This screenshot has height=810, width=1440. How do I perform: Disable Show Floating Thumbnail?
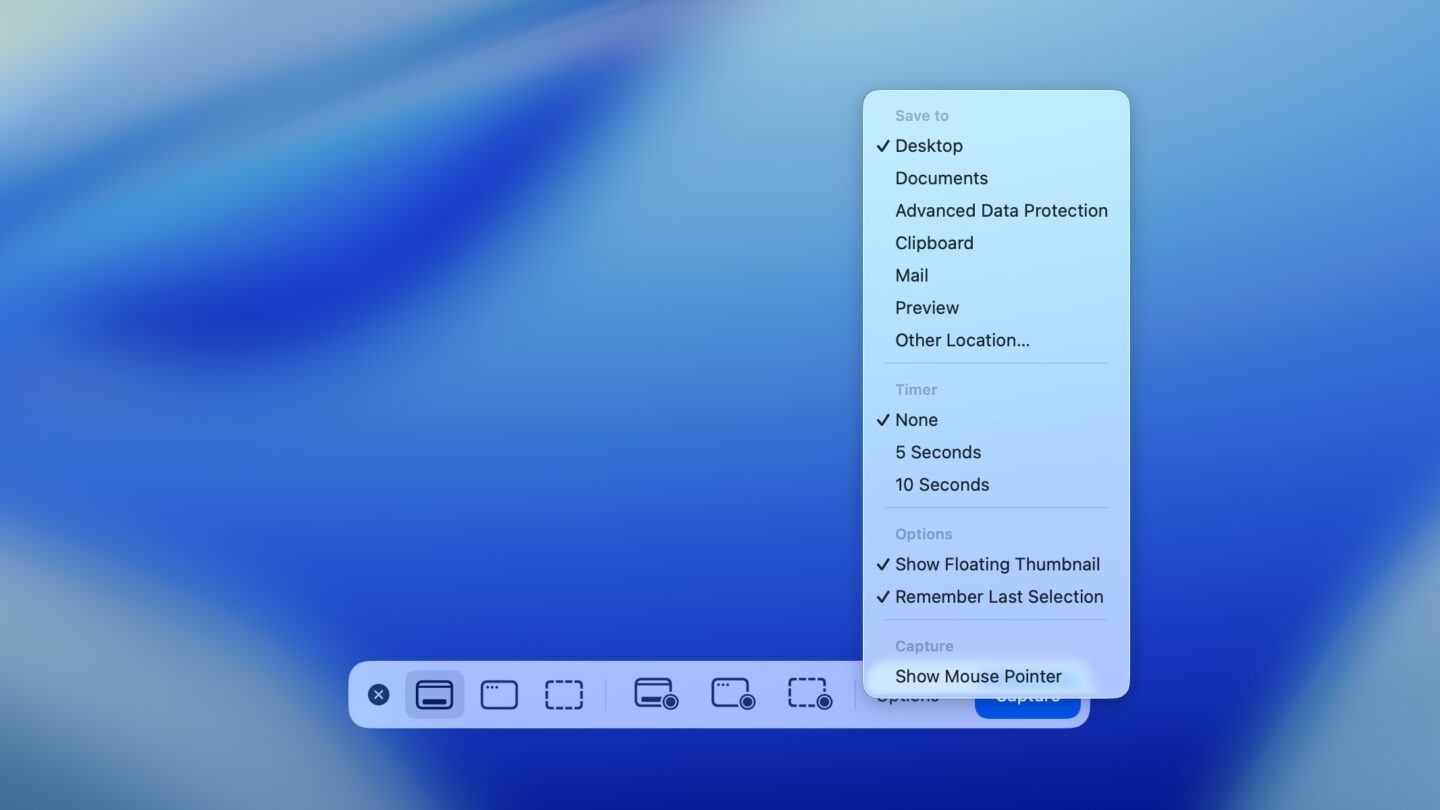point(997,564)
